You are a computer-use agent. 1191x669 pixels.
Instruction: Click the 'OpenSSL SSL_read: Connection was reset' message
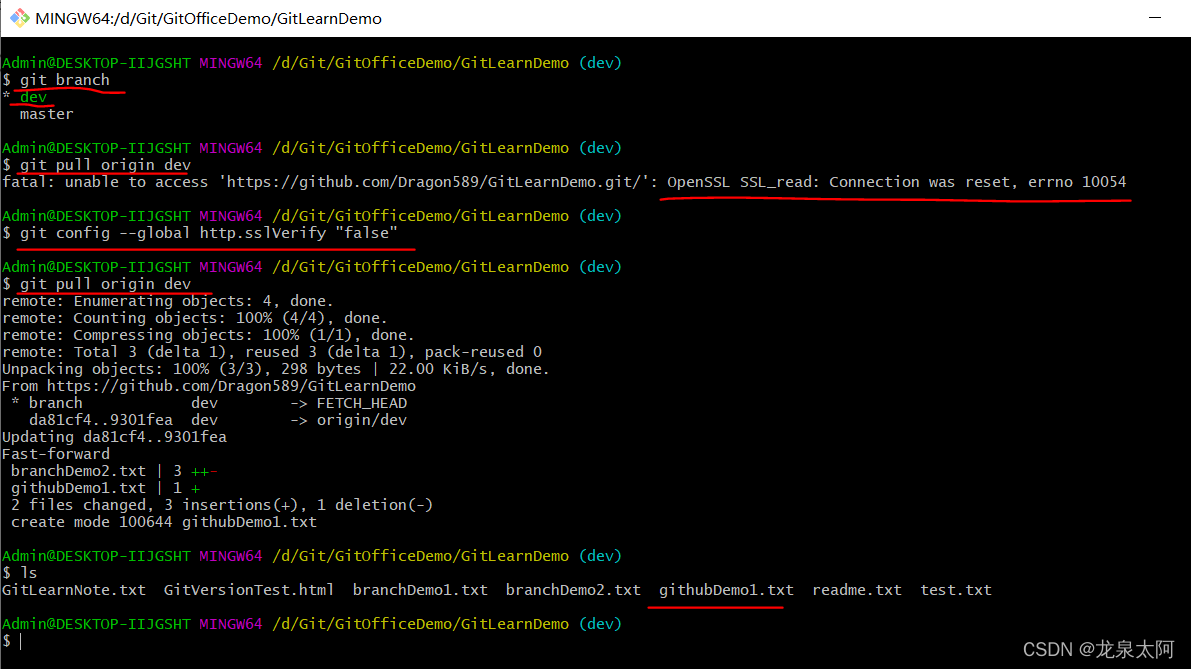(839, 181)
